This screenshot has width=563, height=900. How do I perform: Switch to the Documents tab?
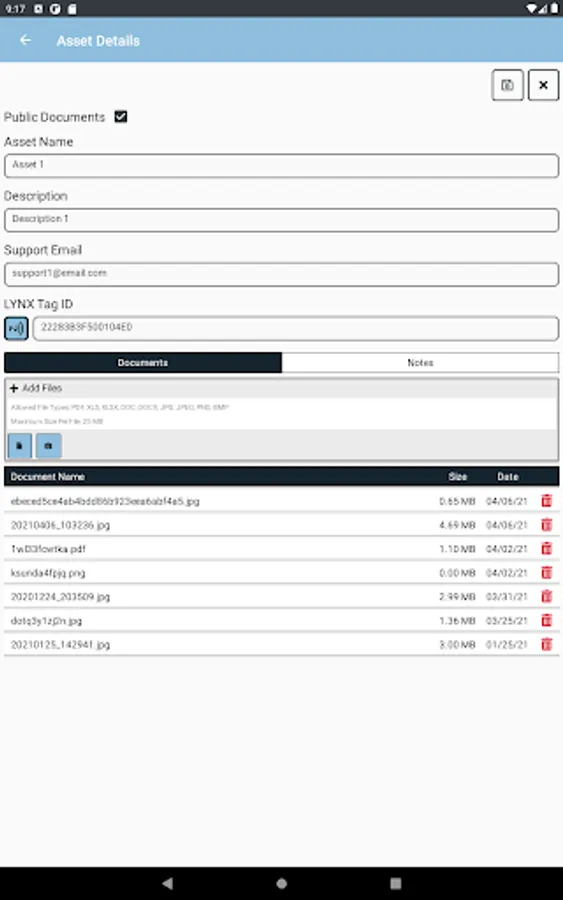pyautogui.click(x=143, y=363)
